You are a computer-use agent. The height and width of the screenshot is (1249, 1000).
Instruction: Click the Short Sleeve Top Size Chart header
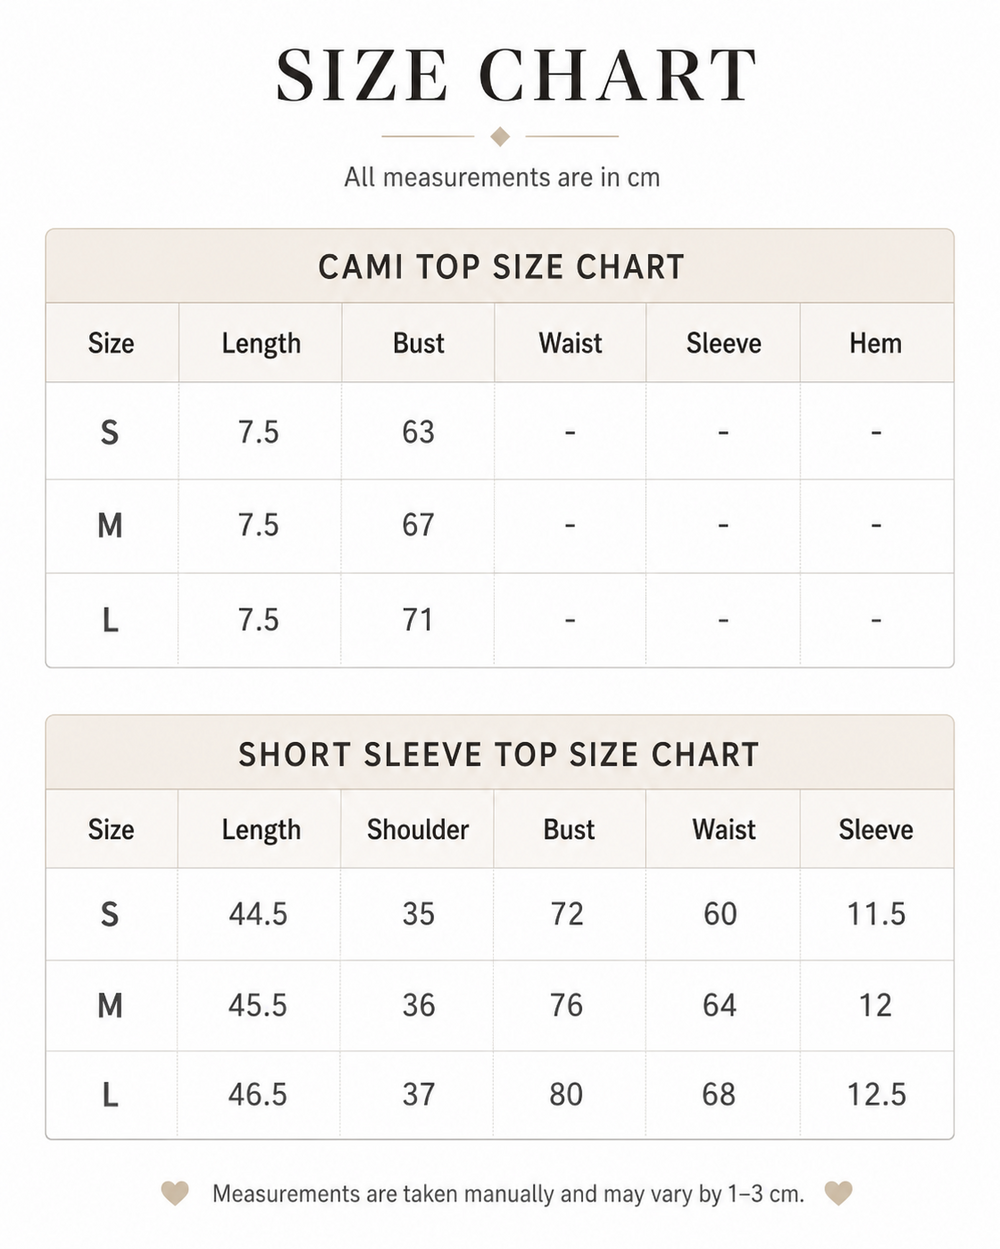click(499, 754)
